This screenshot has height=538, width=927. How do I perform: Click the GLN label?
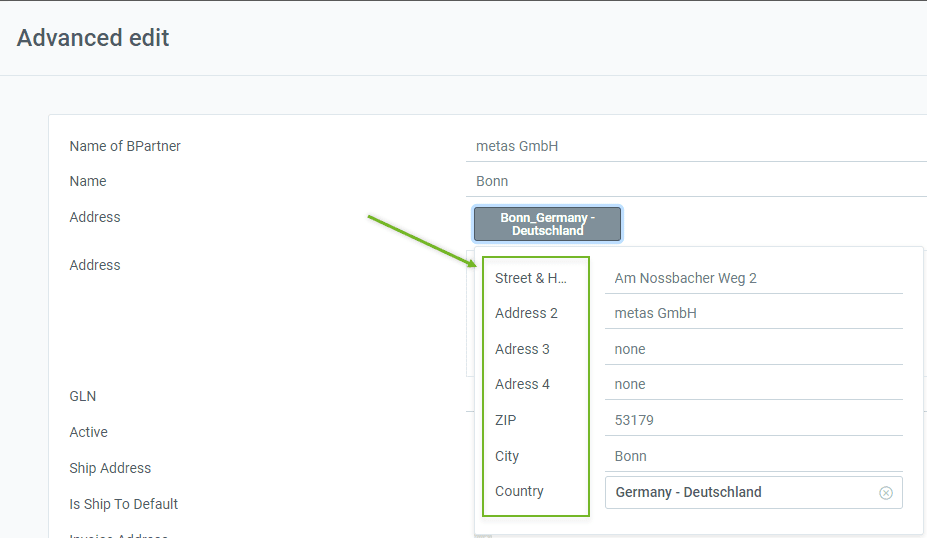click(x=83, y=396)
